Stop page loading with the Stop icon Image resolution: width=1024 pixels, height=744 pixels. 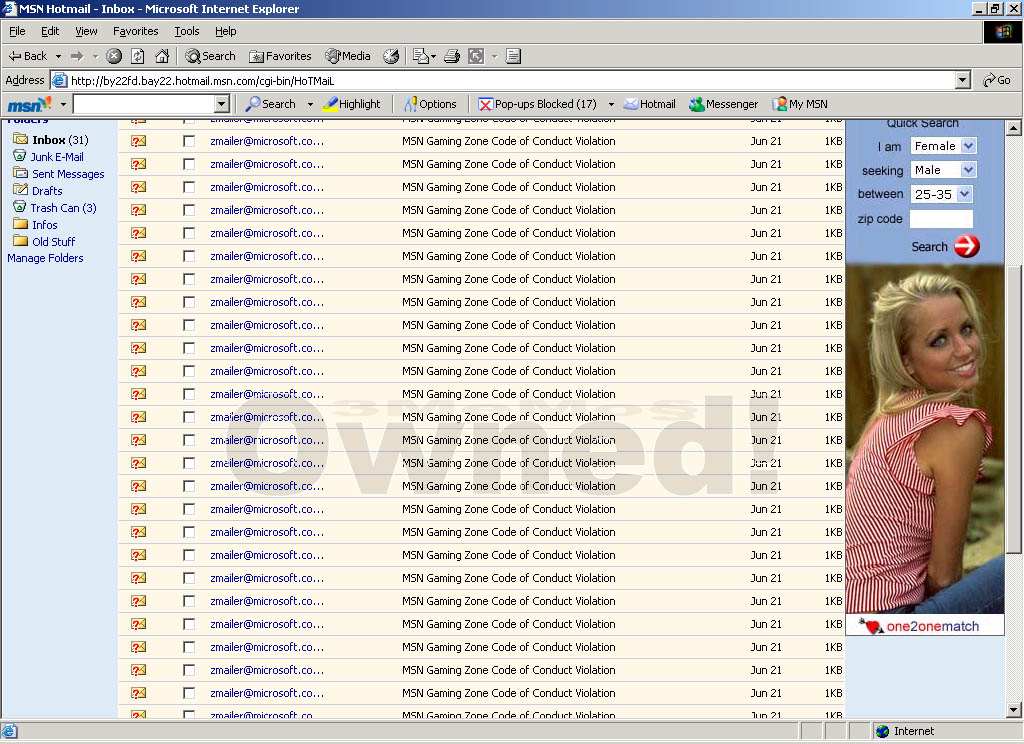point(114,56)
